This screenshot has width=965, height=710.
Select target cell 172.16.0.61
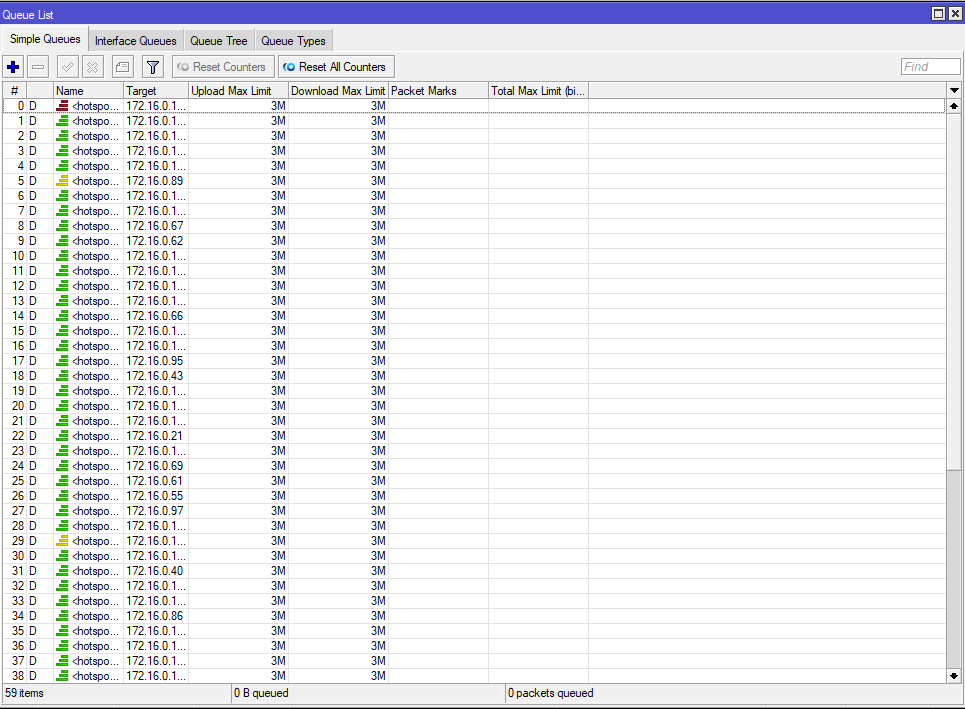[154, 481]
